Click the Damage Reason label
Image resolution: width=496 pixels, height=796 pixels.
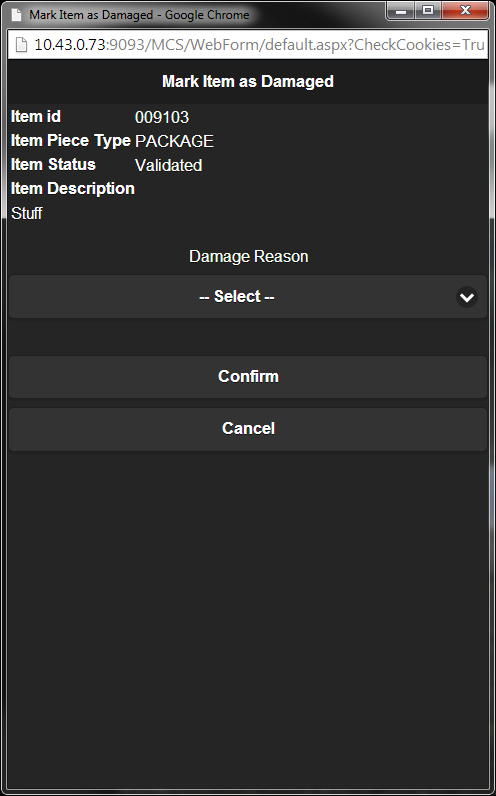click(x=248, y=256)
